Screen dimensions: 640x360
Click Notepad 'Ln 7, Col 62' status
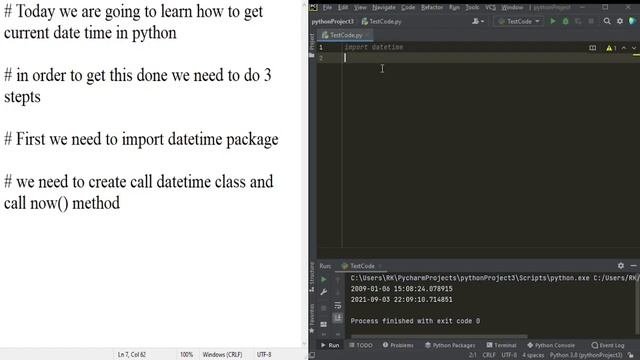(131, 355)
